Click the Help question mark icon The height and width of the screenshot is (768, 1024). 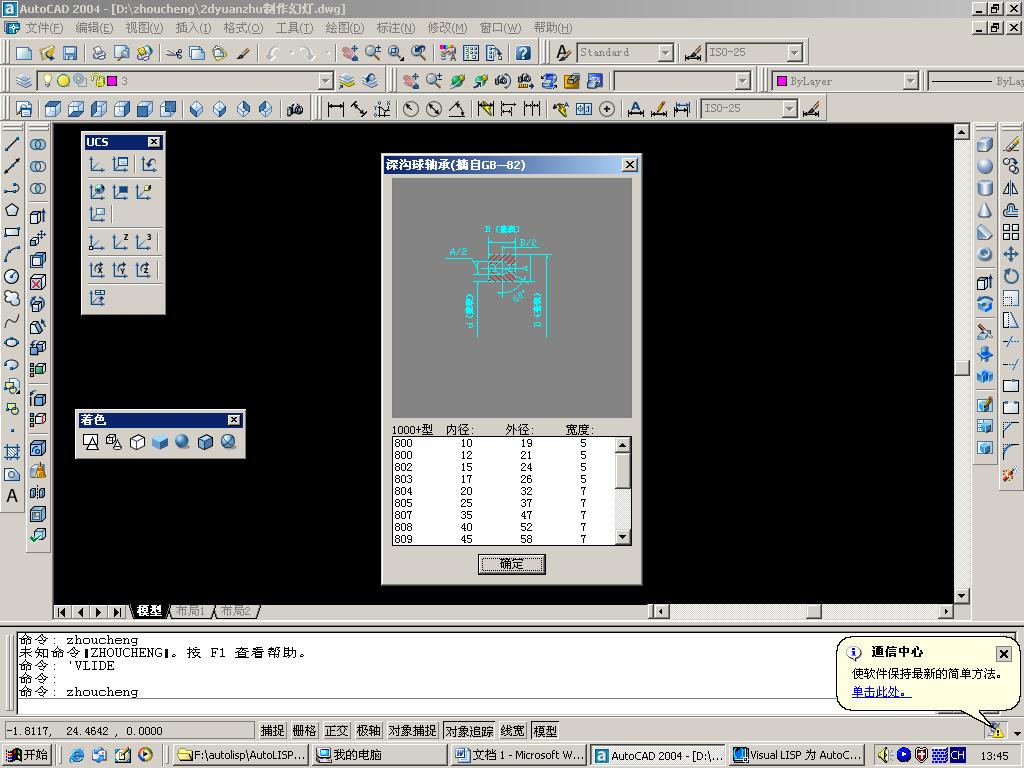click(x=522, y=53)
